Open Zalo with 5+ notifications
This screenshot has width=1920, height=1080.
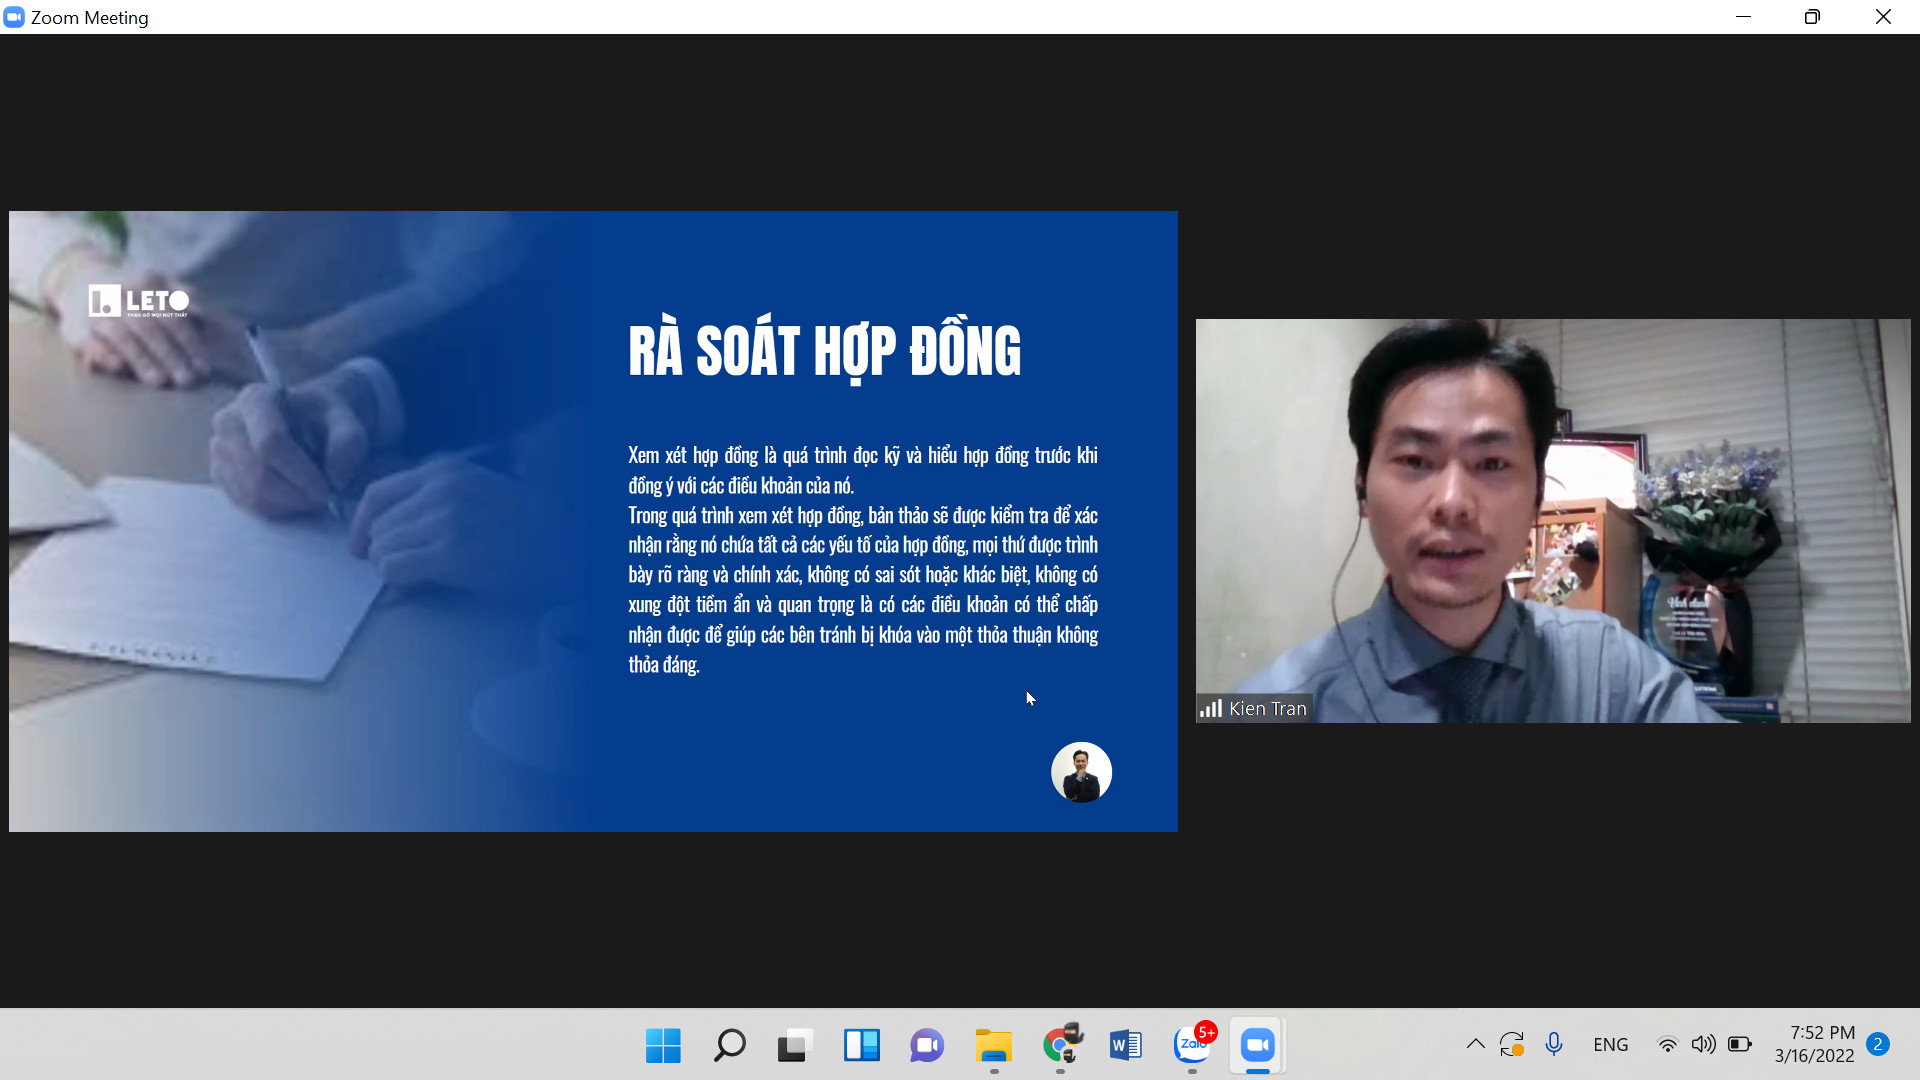1193,1044
